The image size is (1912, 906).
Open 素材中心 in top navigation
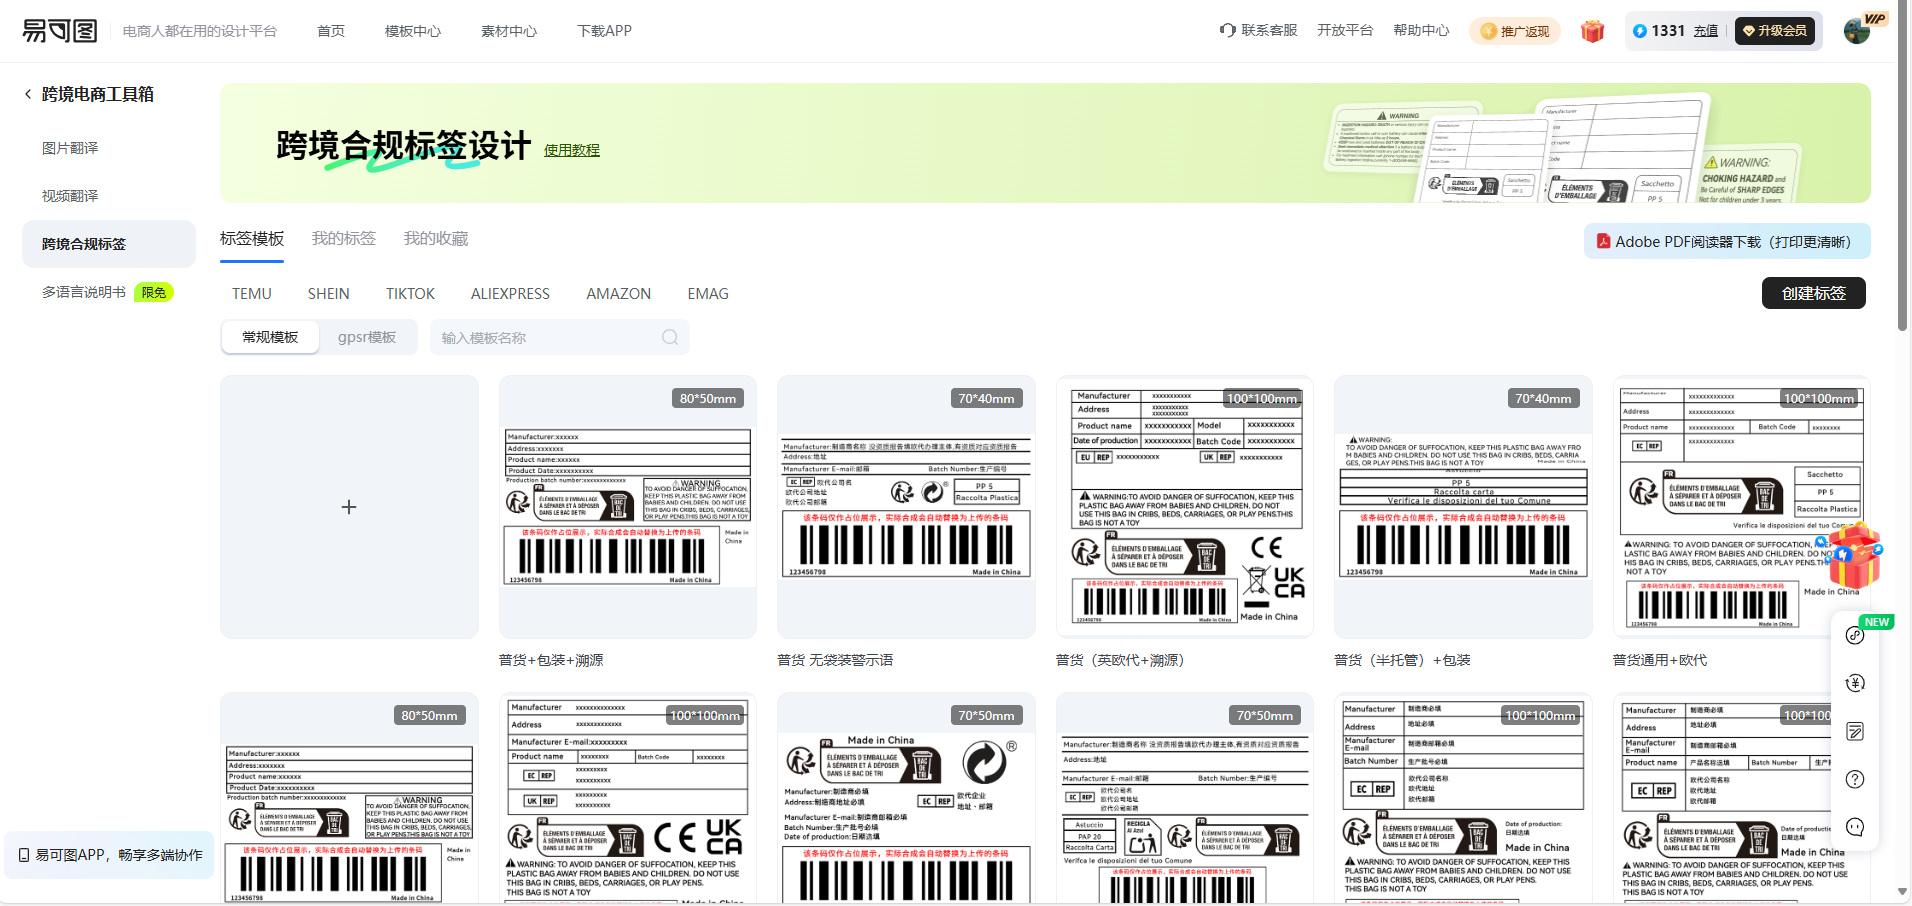click(x=509, y=31)
